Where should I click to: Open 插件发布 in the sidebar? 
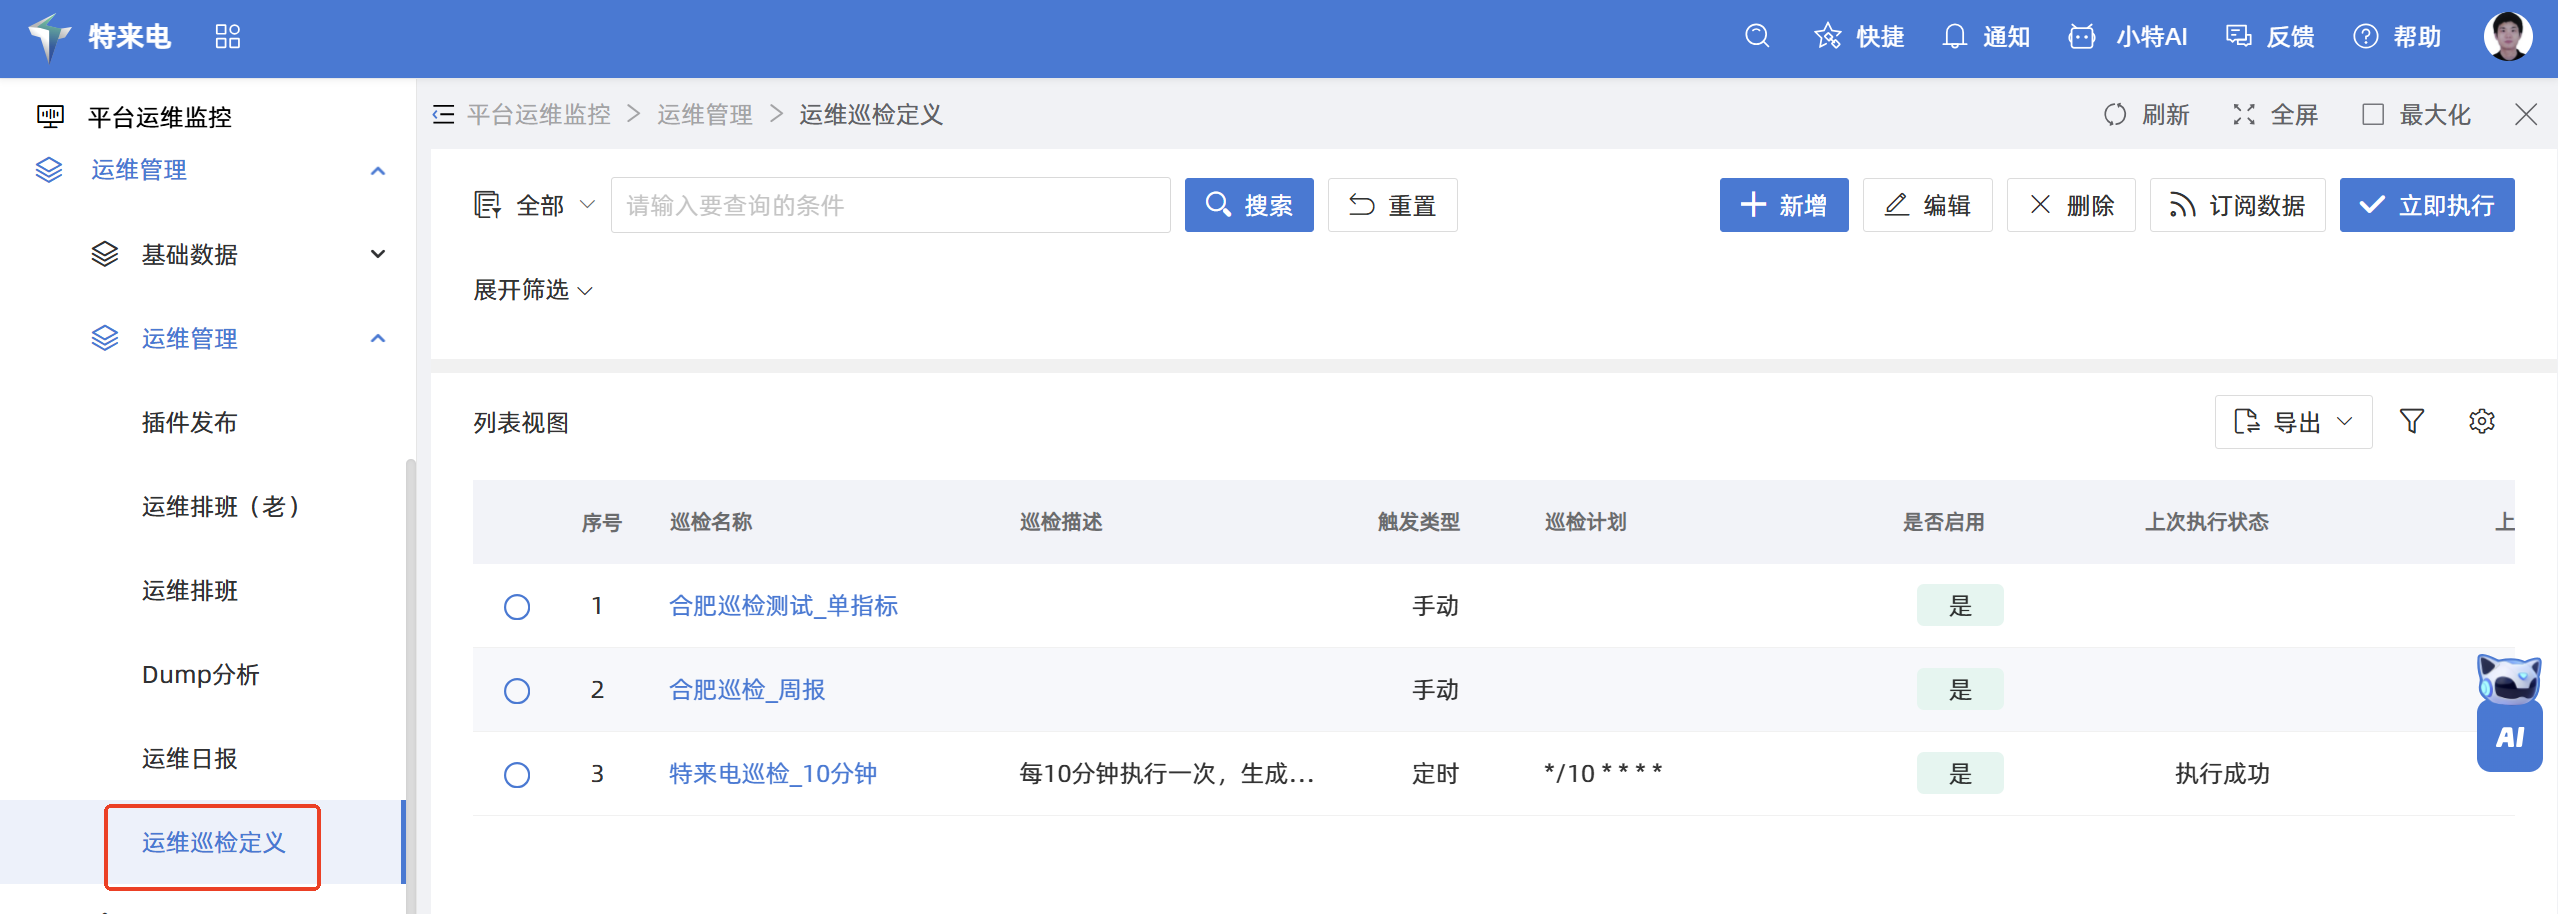coord(189,423)
